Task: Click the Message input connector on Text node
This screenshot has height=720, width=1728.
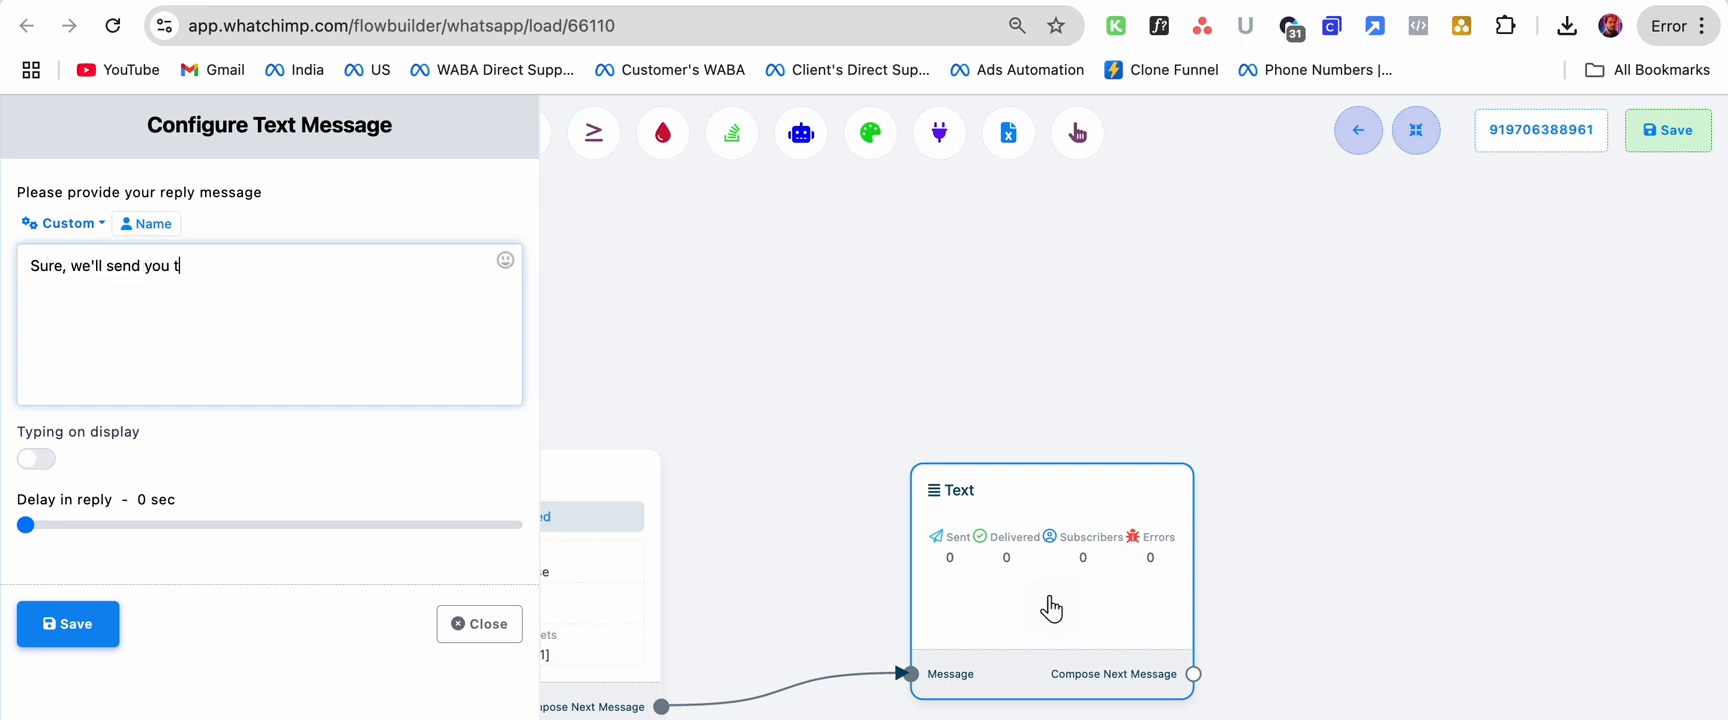Action: pos(910,674)
